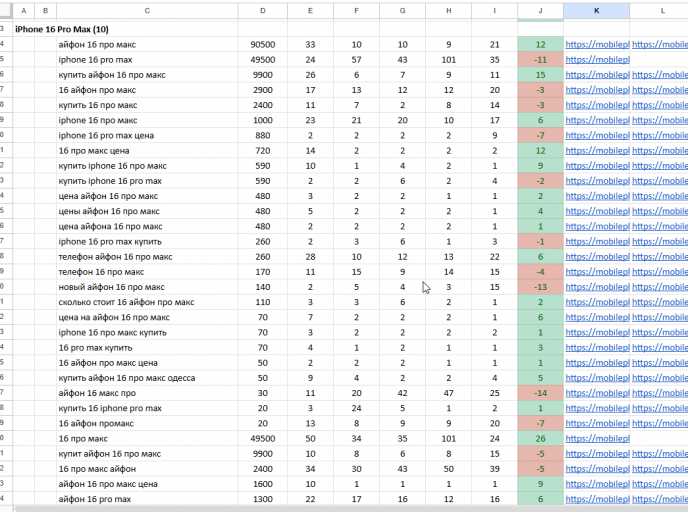
Task: Select column D header
Action: click(x=262, y=11)
